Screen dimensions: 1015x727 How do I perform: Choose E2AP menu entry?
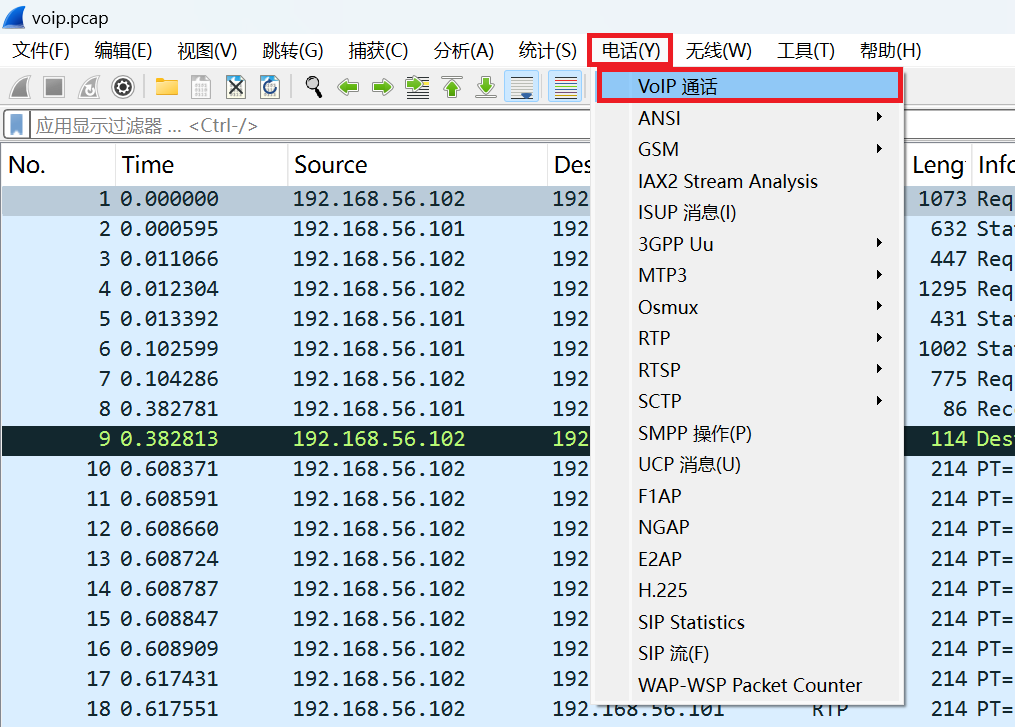tap(749, 559)
